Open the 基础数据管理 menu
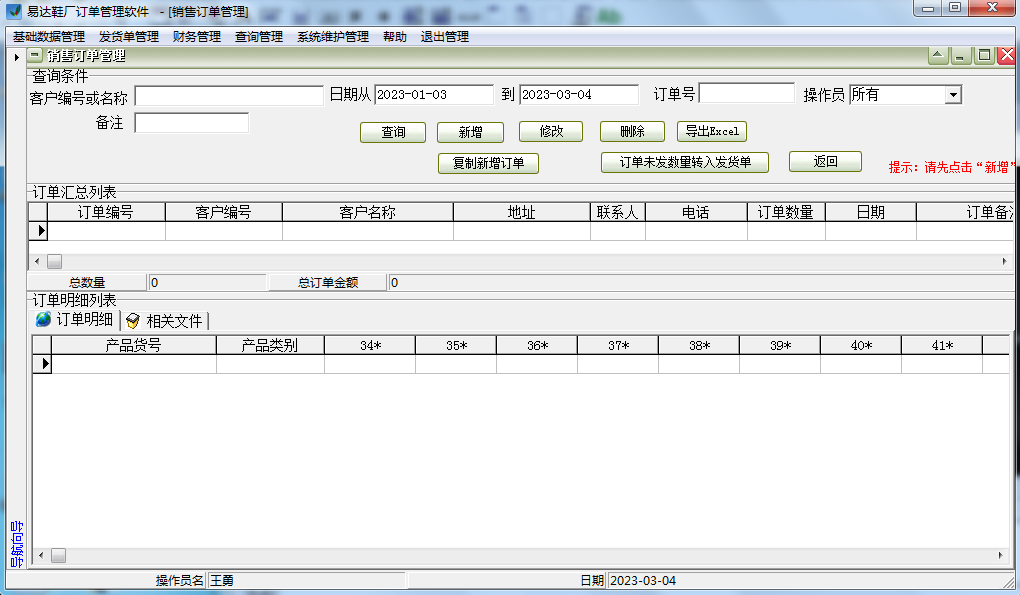The width and height of the screenshot is (1020, 595). [x=49, y=37]
